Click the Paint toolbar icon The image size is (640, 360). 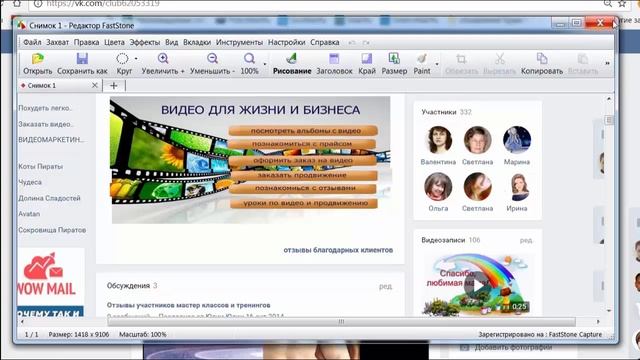(x=422, y=59)
